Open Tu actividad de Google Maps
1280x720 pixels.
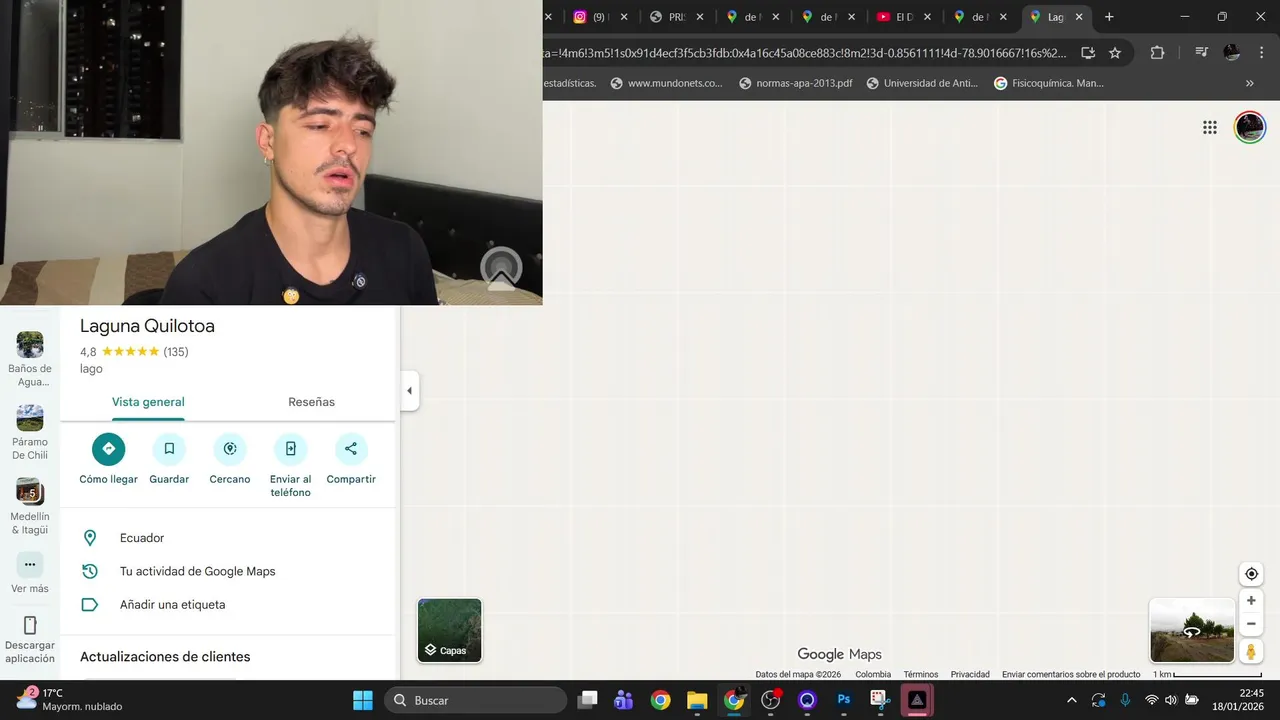(228, 571)
